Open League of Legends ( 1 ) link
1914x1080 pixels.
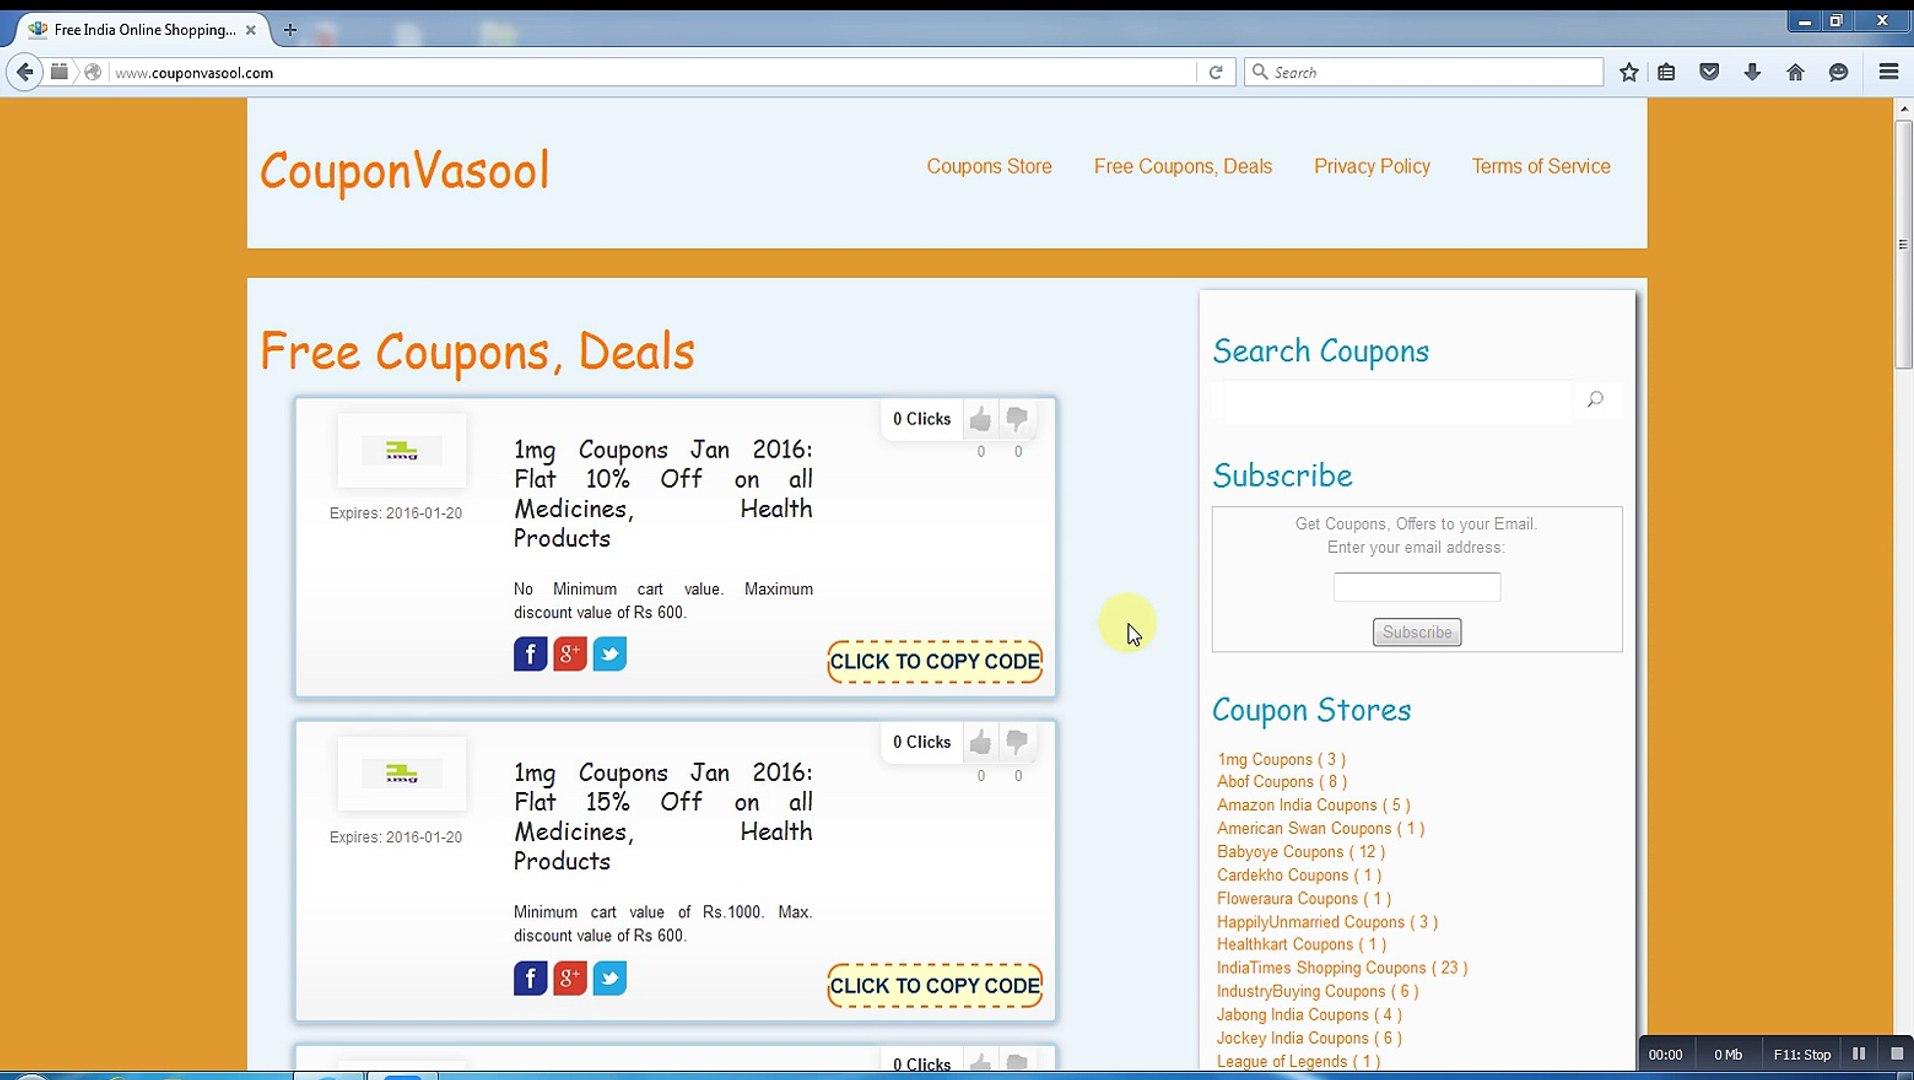[1298, 1061]
